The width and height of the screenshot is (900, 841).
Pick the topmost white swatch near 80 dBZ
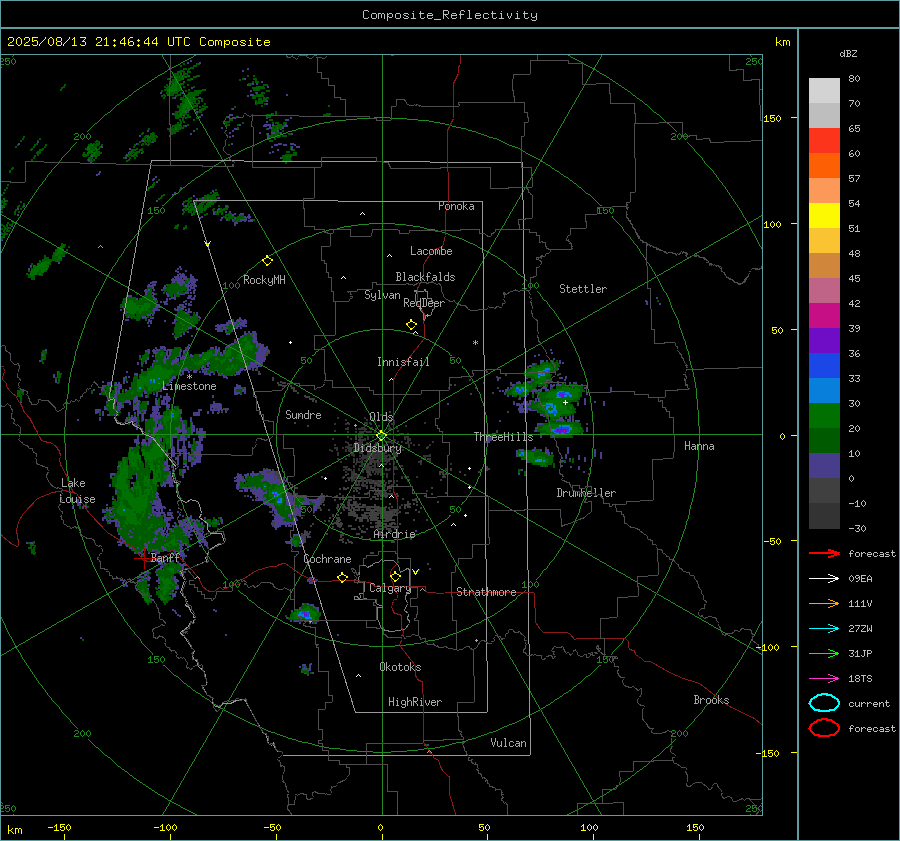824,91
